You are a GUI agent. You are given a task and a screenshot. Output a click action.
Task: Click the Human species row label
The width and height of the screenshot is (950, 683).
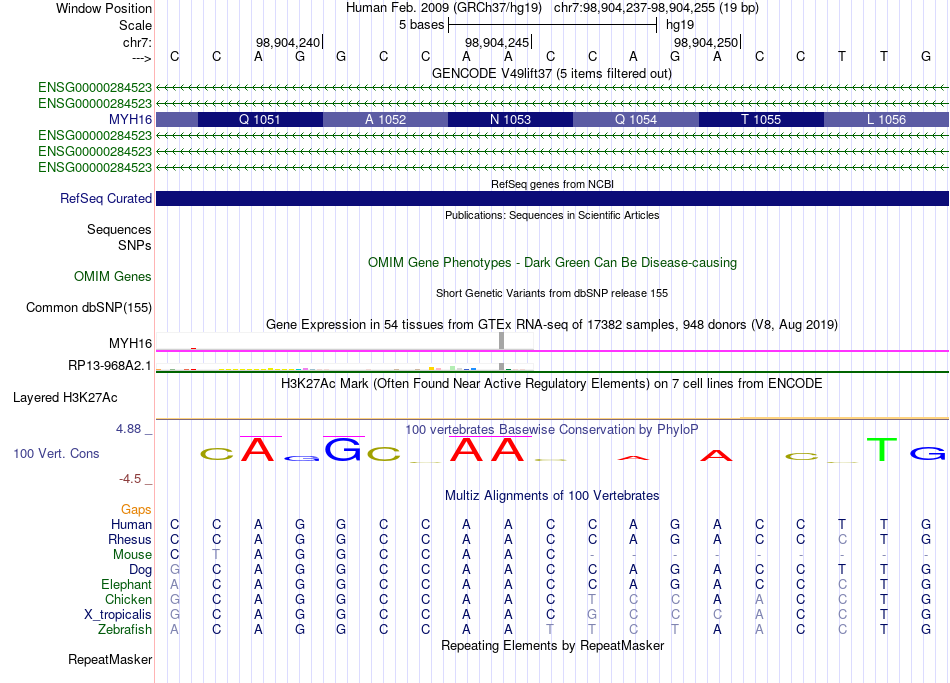(x=131, y=524)
